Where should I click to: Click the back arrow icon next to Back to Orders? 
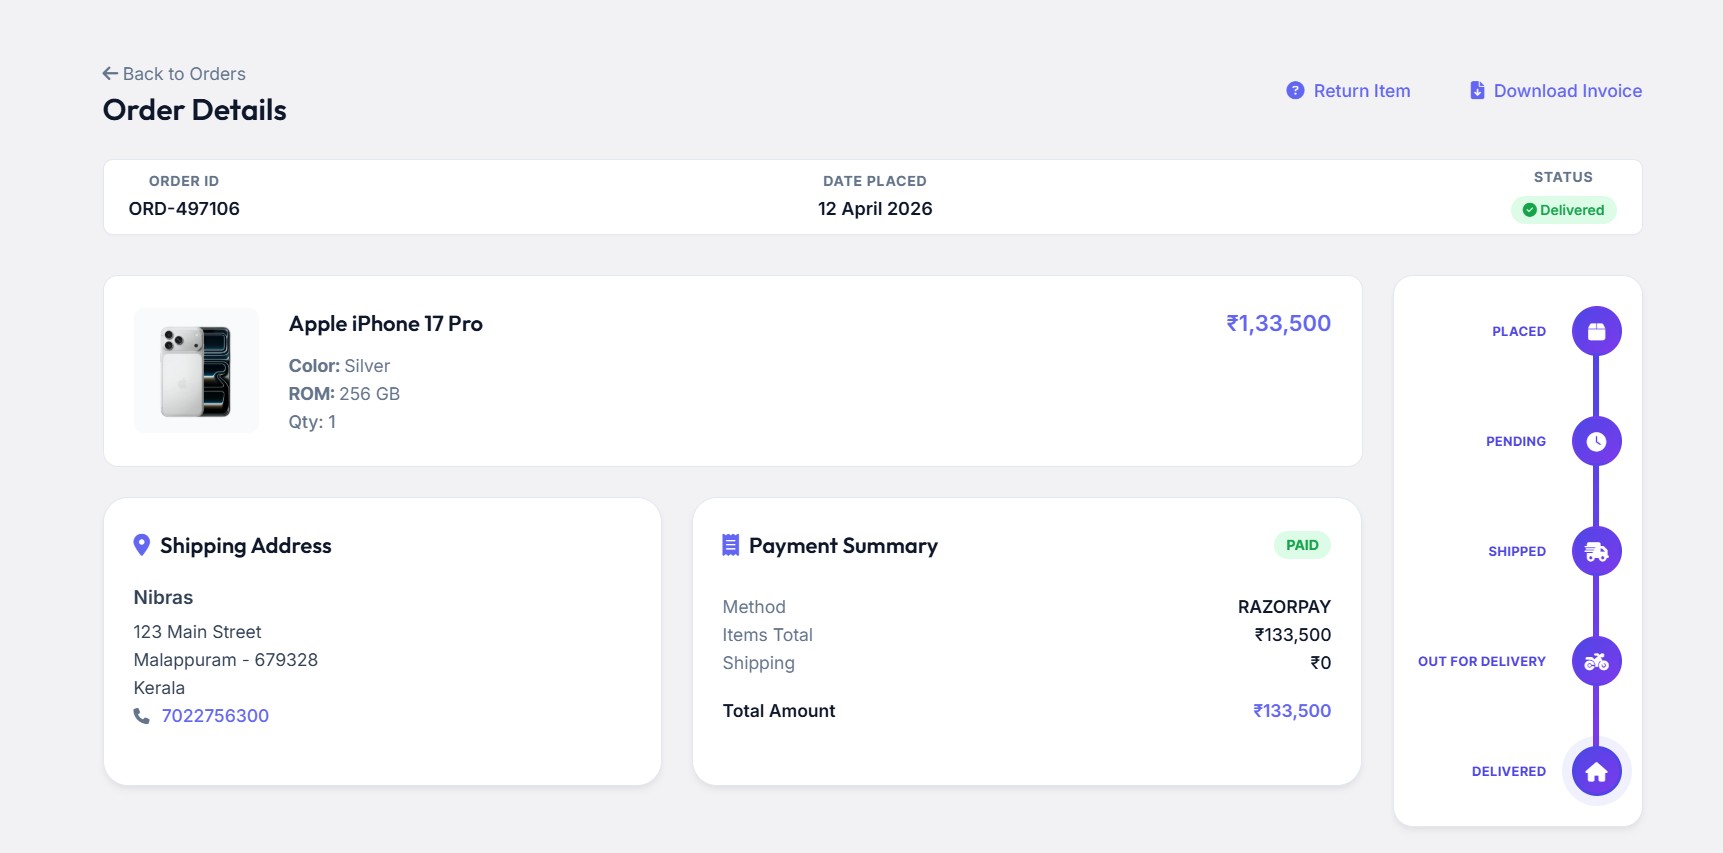coord(109,72)
